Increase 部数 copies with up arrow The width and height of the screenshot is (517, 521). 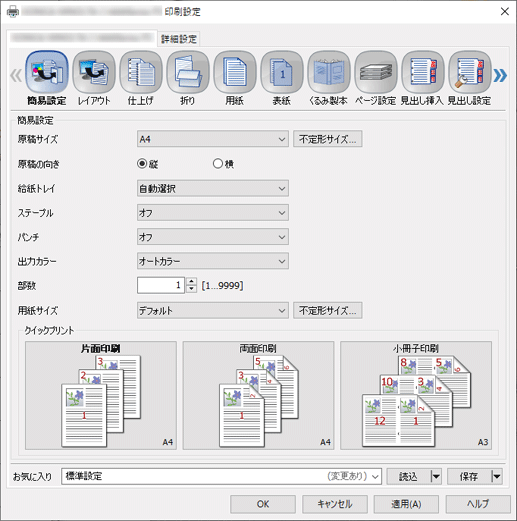(x=191, y=281)
